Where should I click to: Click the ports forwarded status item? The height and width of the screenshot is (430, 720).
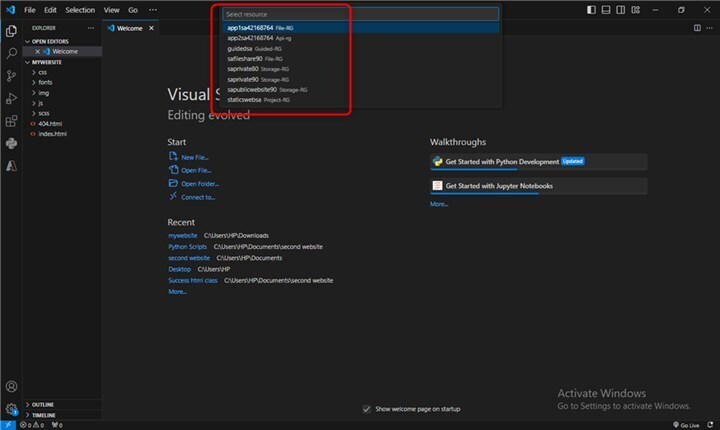[57, 425]
